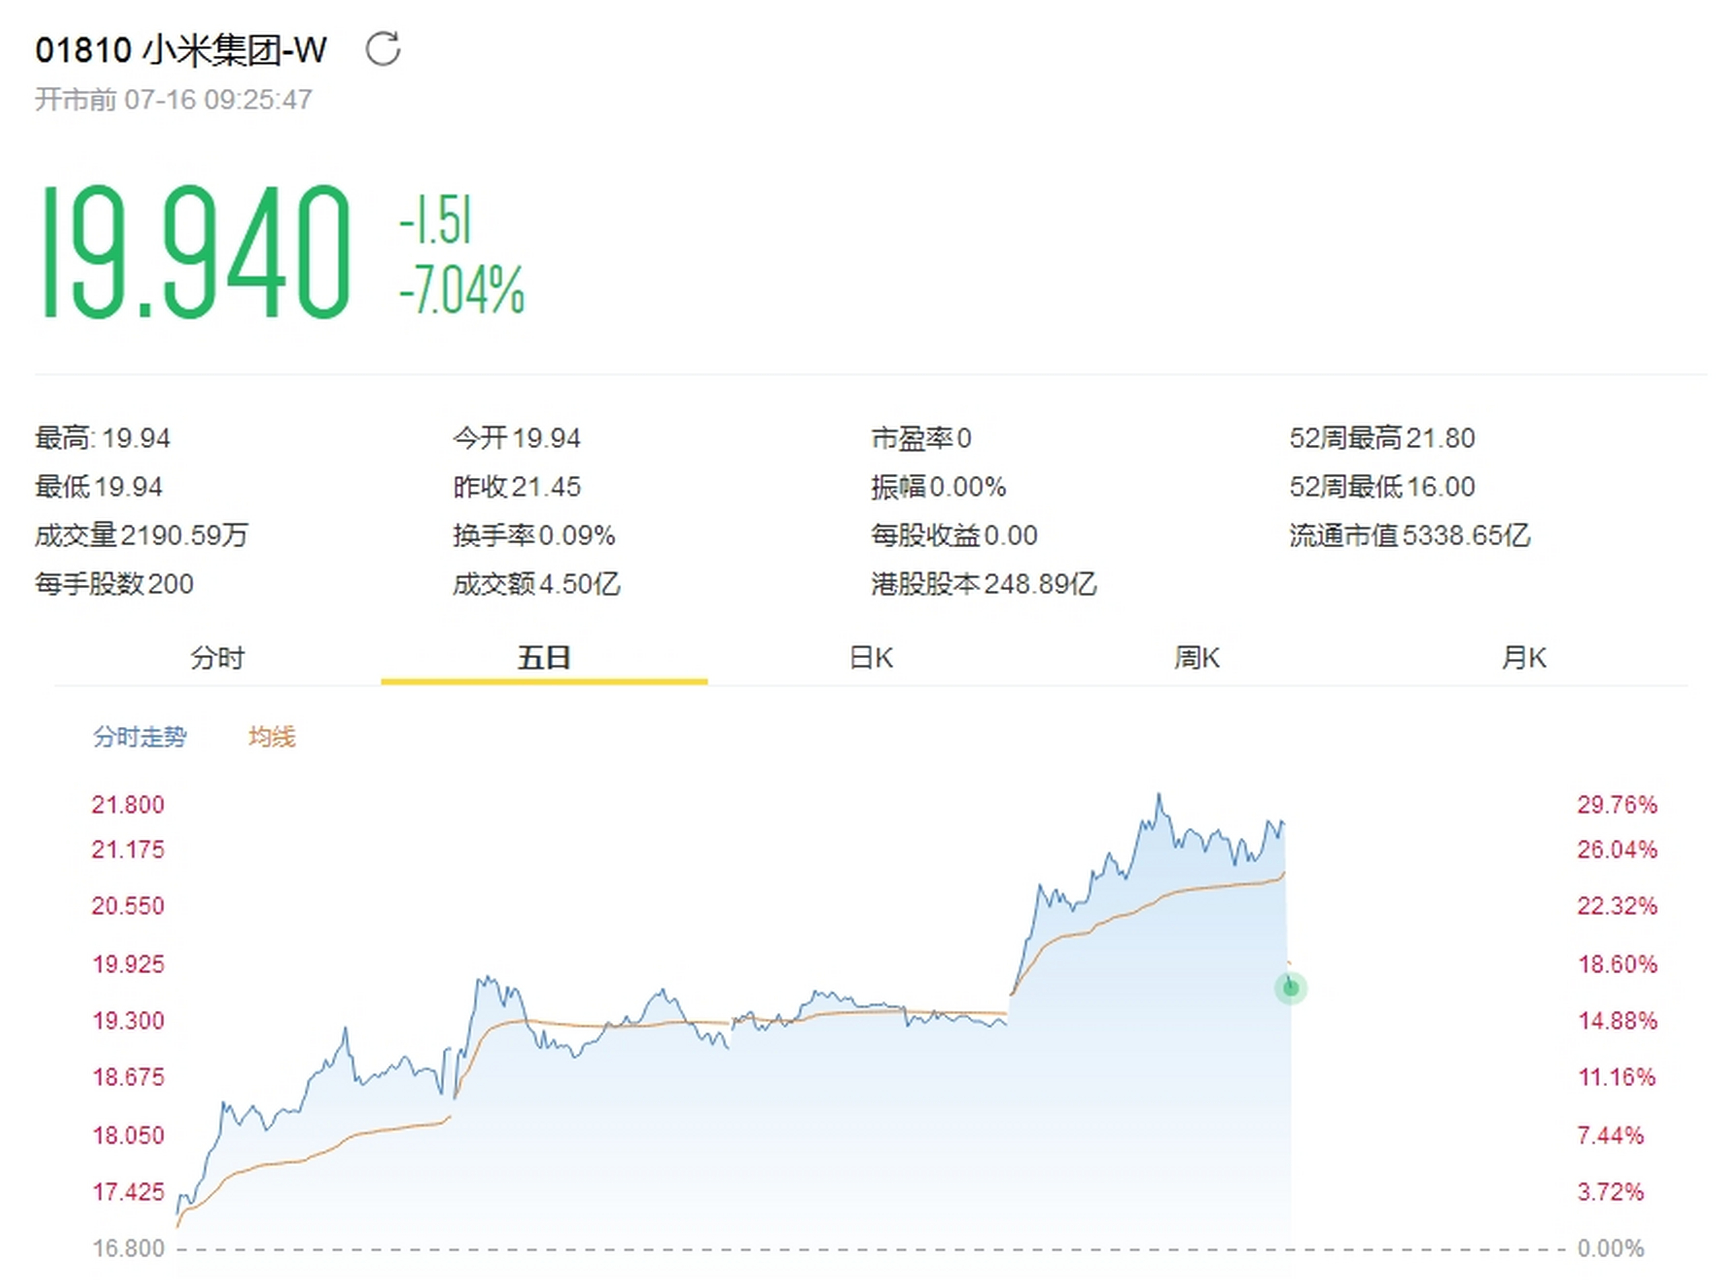
Task: Click the 11.16% percentage axis label
Action: click(x=1617, y=1077)
